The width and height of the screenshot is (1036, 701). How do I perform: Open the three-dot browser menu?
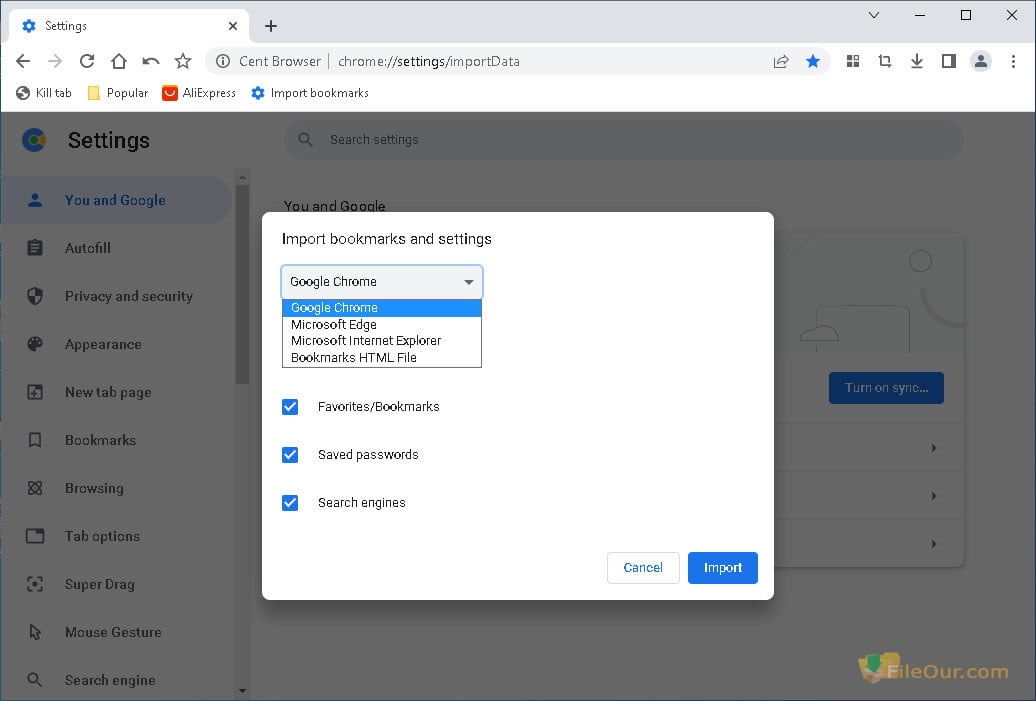[1013, 61]
